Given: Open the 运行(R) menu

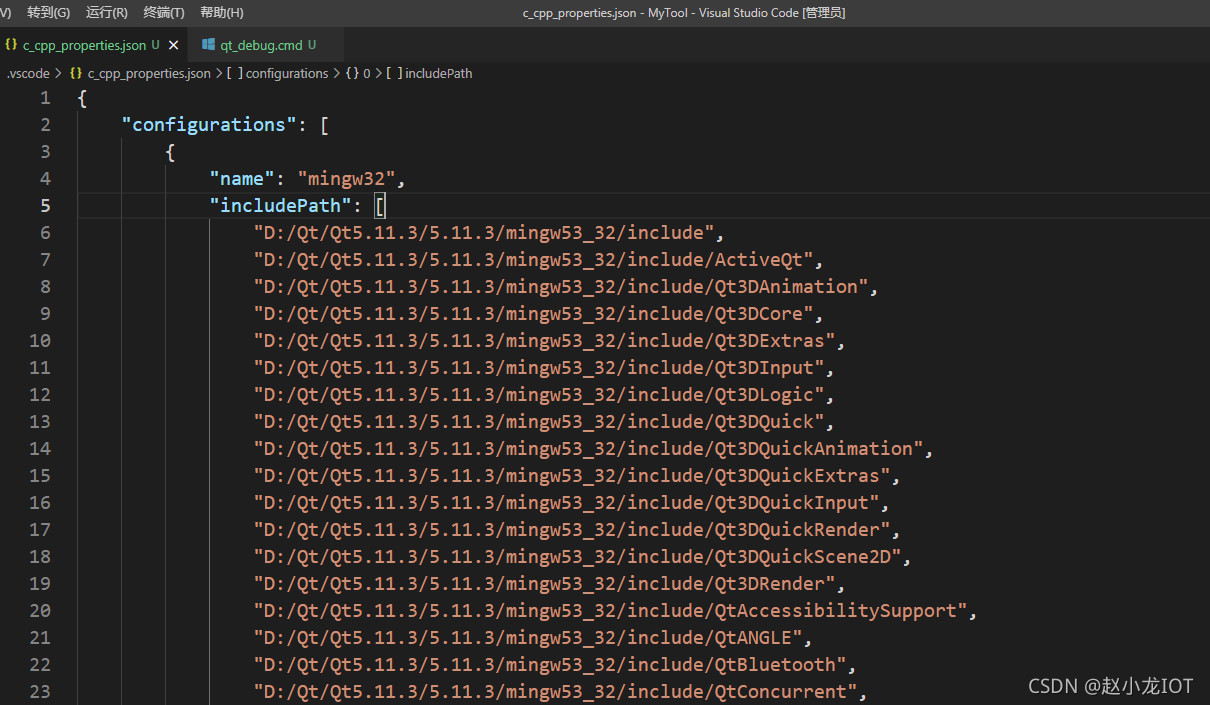Looking at the screenshot, I should pyautogui.click(x=107, y=13).
